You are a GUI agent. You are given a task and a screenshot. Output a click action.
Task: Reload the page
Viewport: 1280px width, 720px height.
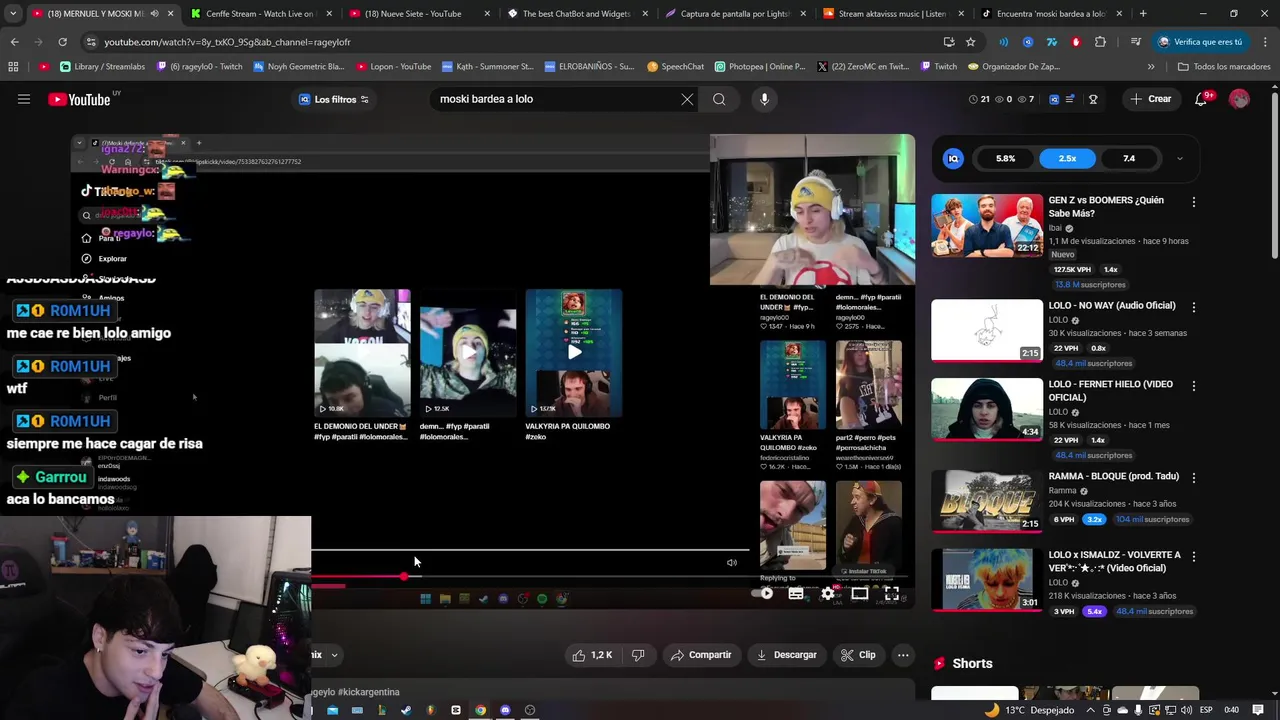click(x=62, y=42)
